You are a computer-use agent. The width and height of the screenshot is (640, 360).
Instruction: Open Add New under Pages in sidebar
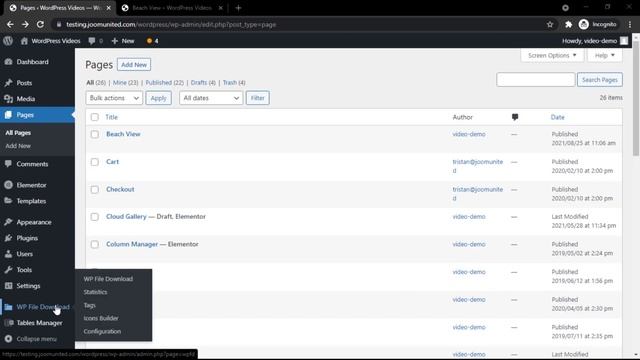tap(18, 146)
